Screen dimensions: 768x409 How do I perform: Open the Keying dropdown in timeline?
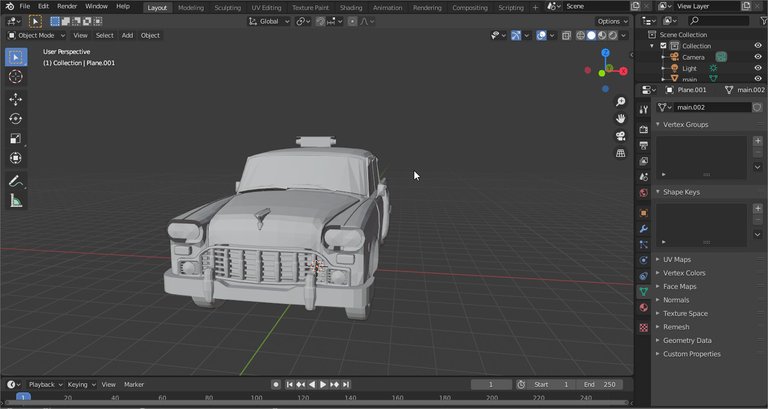(81, 385)
